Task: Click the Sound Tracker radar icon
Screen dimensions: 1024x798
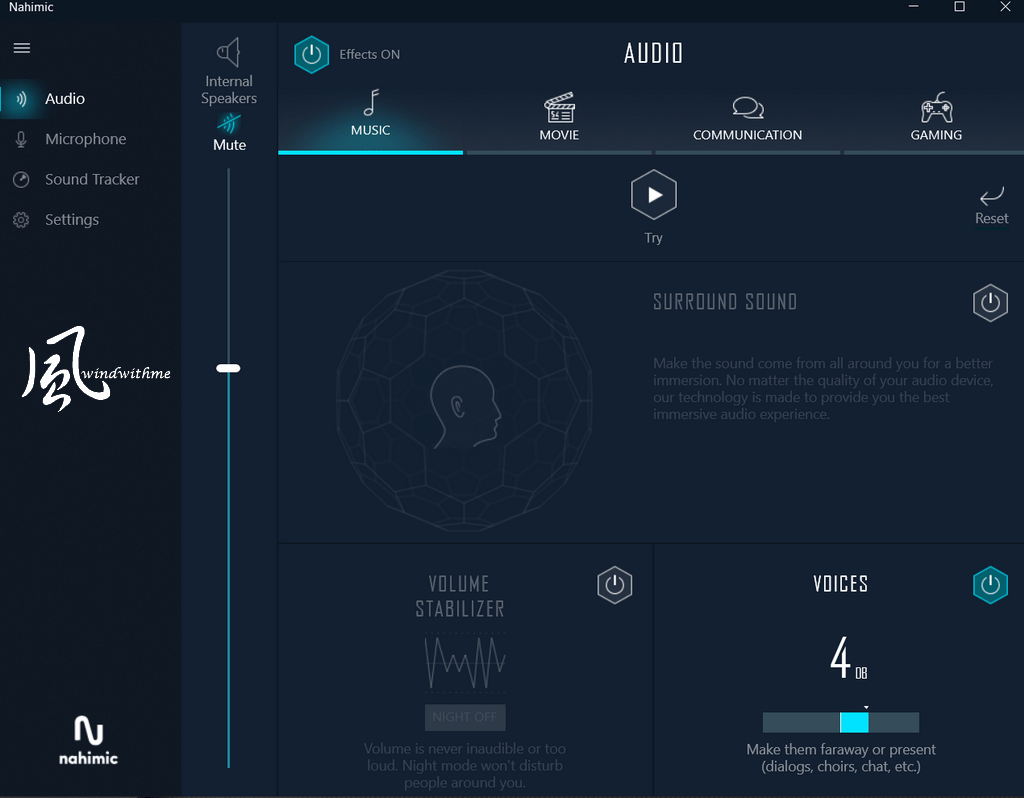Action: click(x=21, y=180)
